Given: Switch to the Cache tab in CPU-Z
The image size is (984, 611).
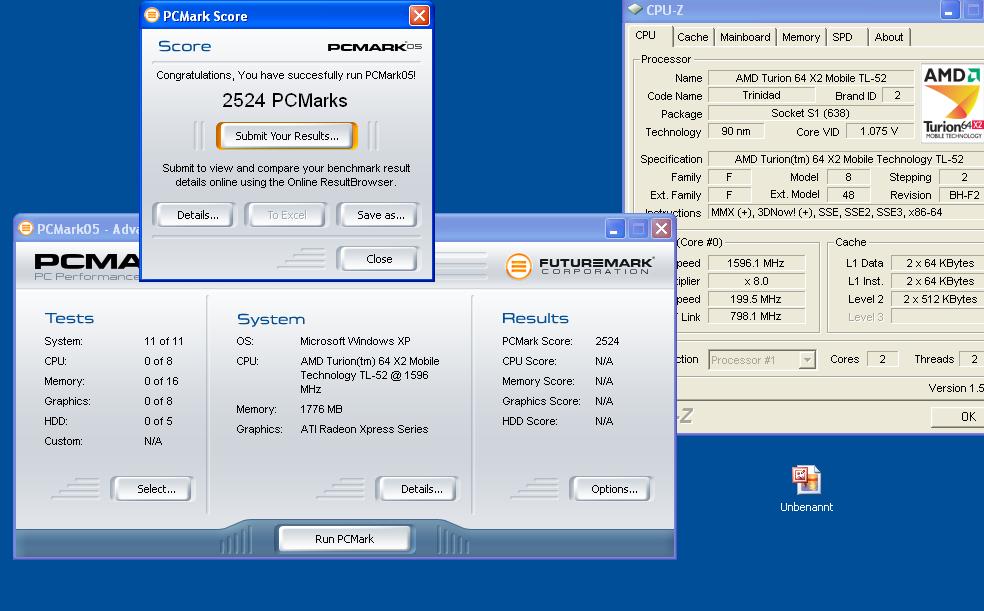Looking at the screenshot, I should coord(693,37).
